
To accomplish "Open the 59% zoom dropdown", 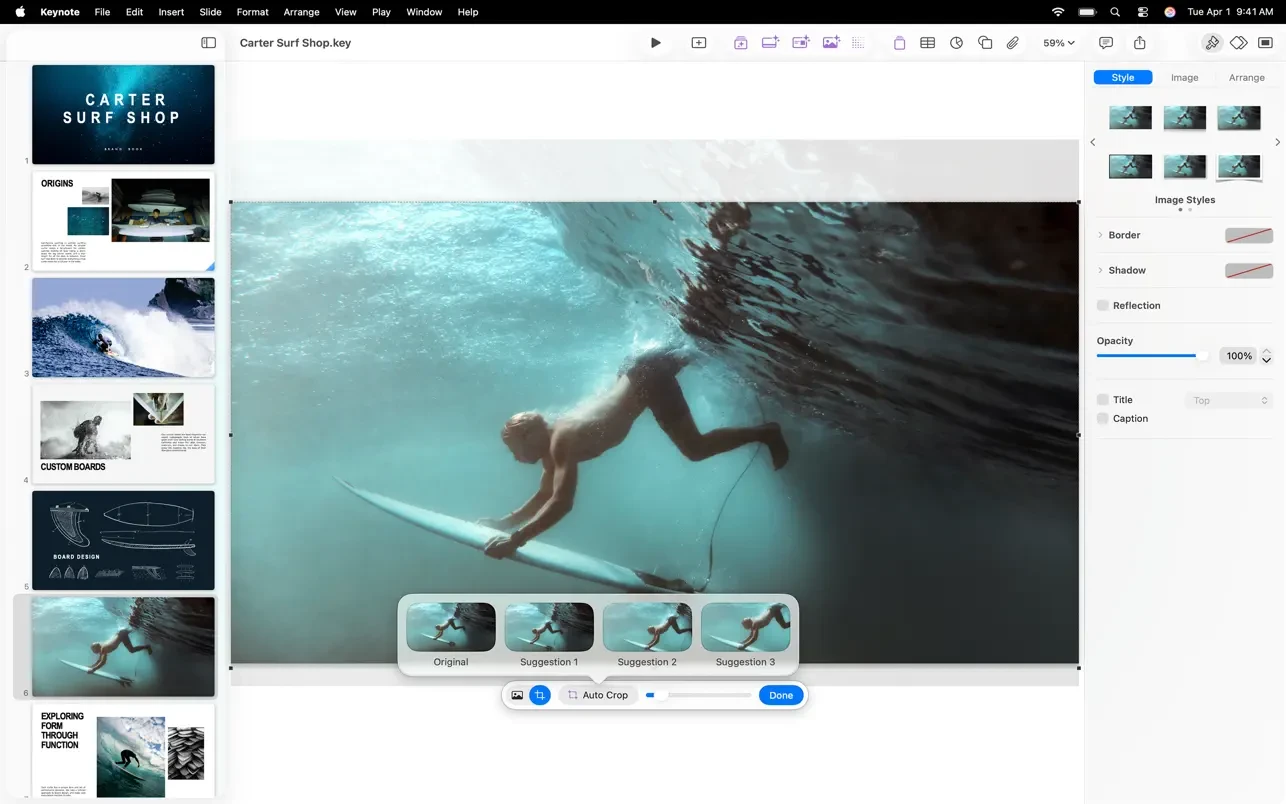I will [x=1059, y=43].
